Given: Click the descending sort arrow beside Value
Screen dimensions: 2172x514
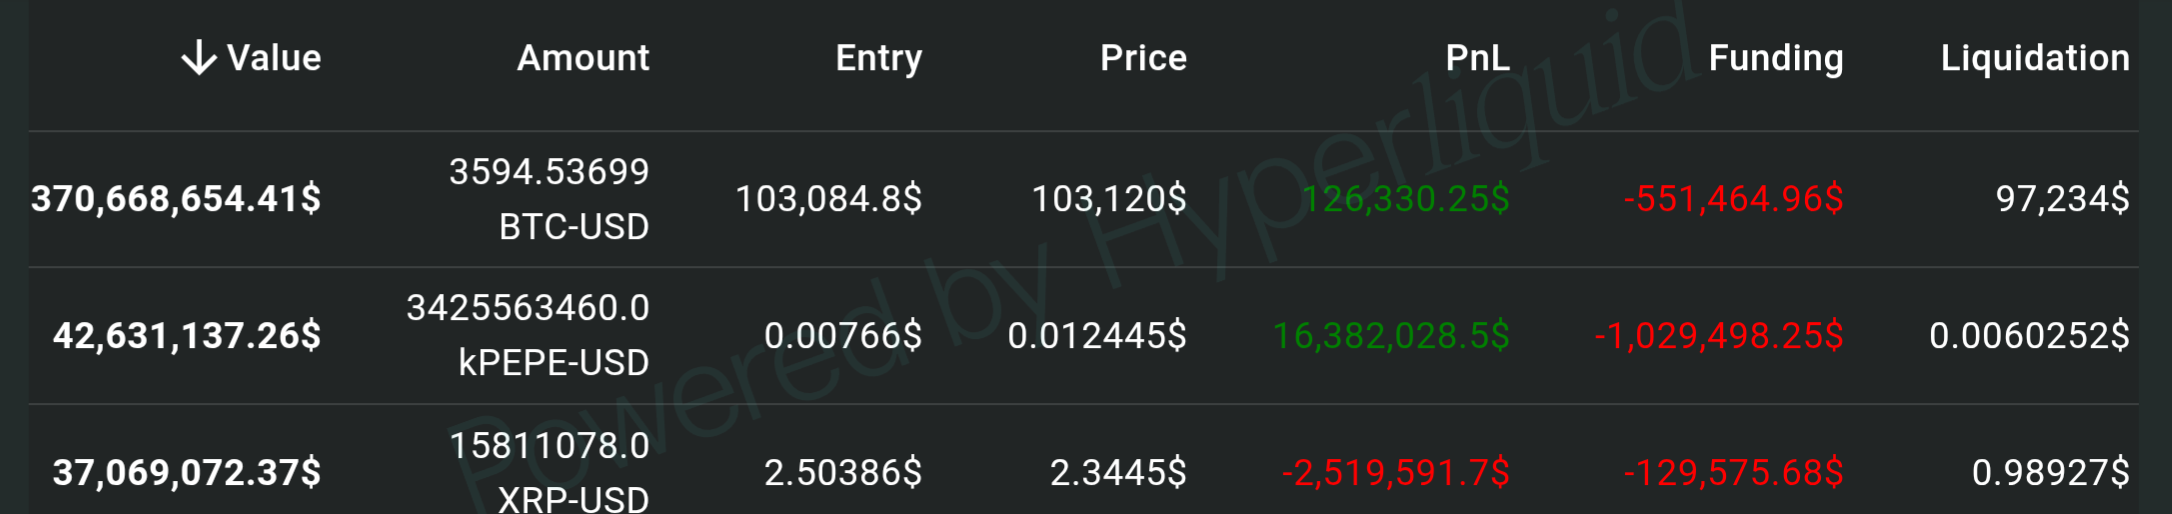Looking at the screenshot, I should point(199,58).
